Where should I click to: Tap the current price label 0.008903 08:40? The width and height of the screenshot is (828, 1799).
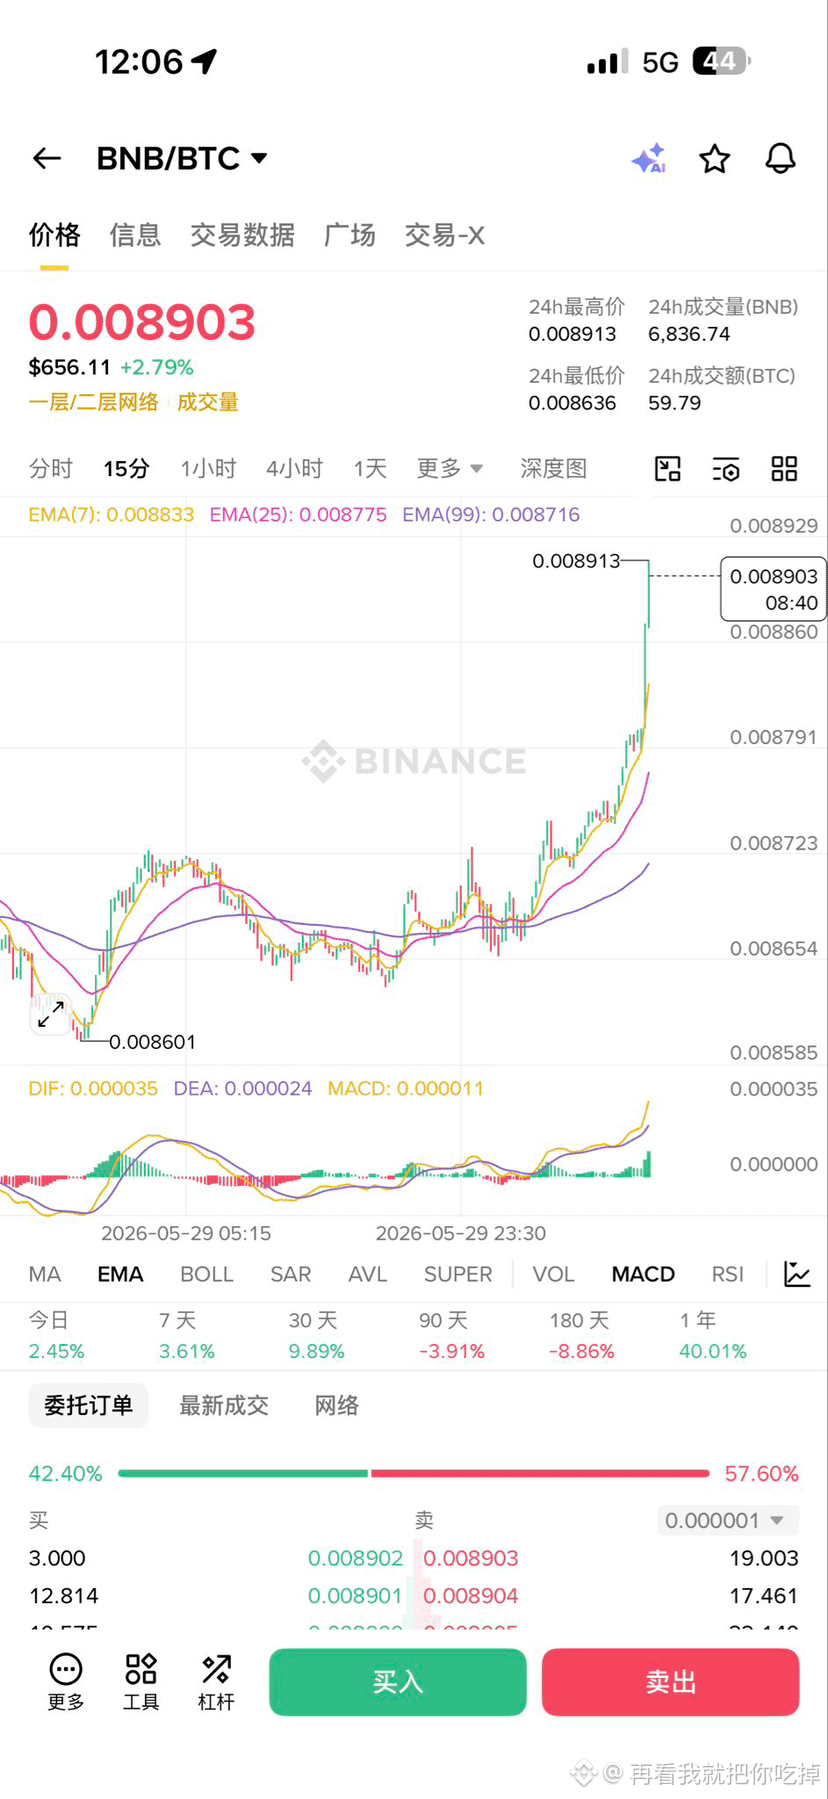point(774,589)
